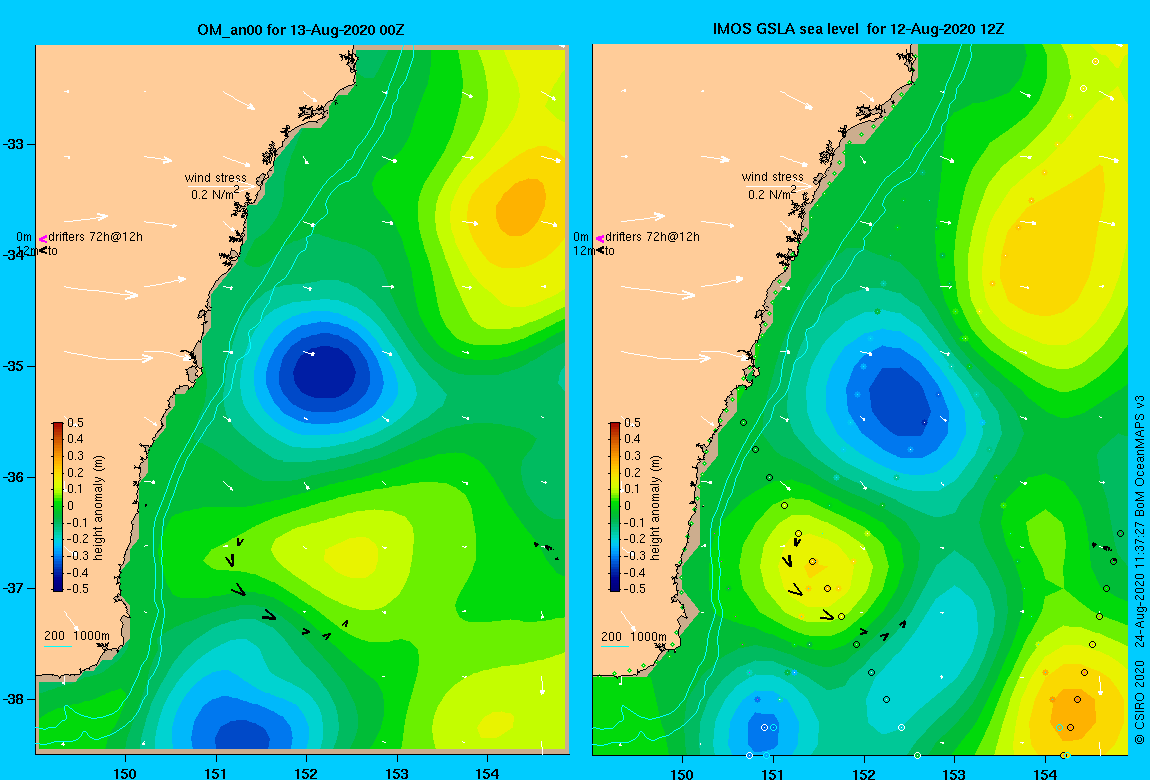This screenshot has height=780, width=1150.
Task: Click longitude 153 under IMOS GSLA map
Action: pos(954,773)
